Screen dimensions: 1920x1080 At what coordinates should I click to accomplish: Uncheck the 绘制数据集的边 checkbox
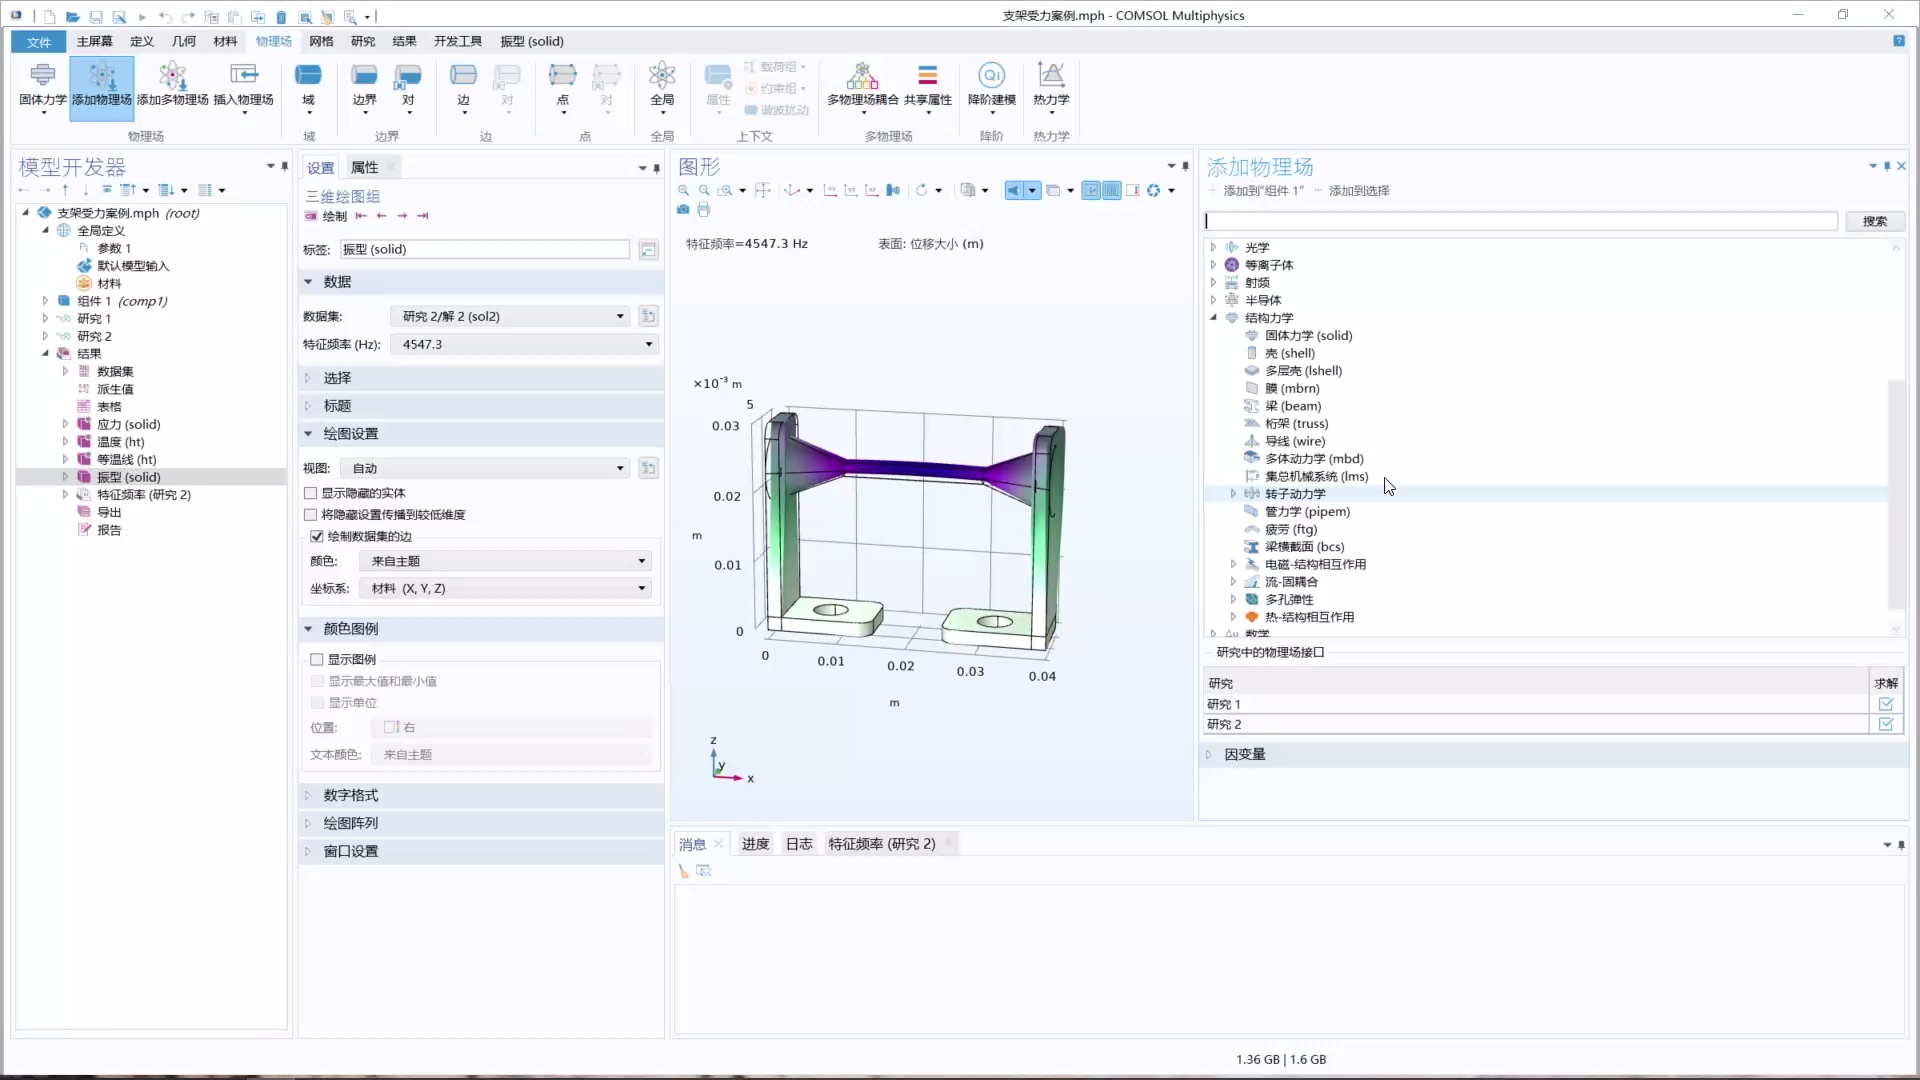318,536
